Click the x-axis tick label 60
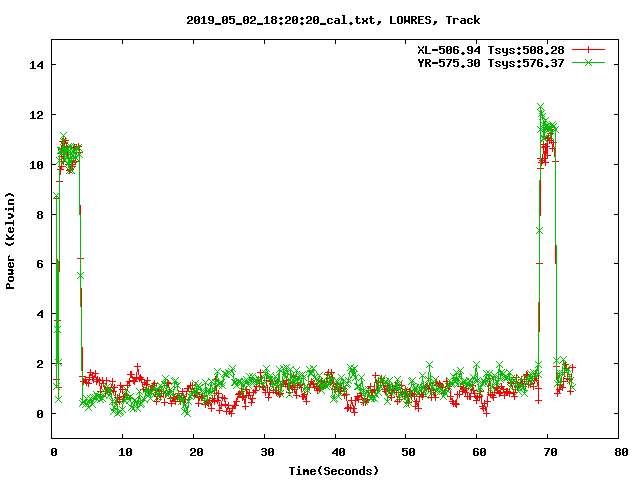 pos(479,452)
